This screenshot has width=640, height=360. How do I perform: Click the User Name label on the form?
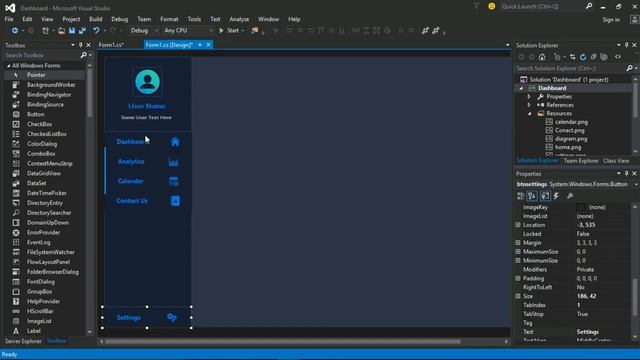pyautogui.click(x=147, y=106)
